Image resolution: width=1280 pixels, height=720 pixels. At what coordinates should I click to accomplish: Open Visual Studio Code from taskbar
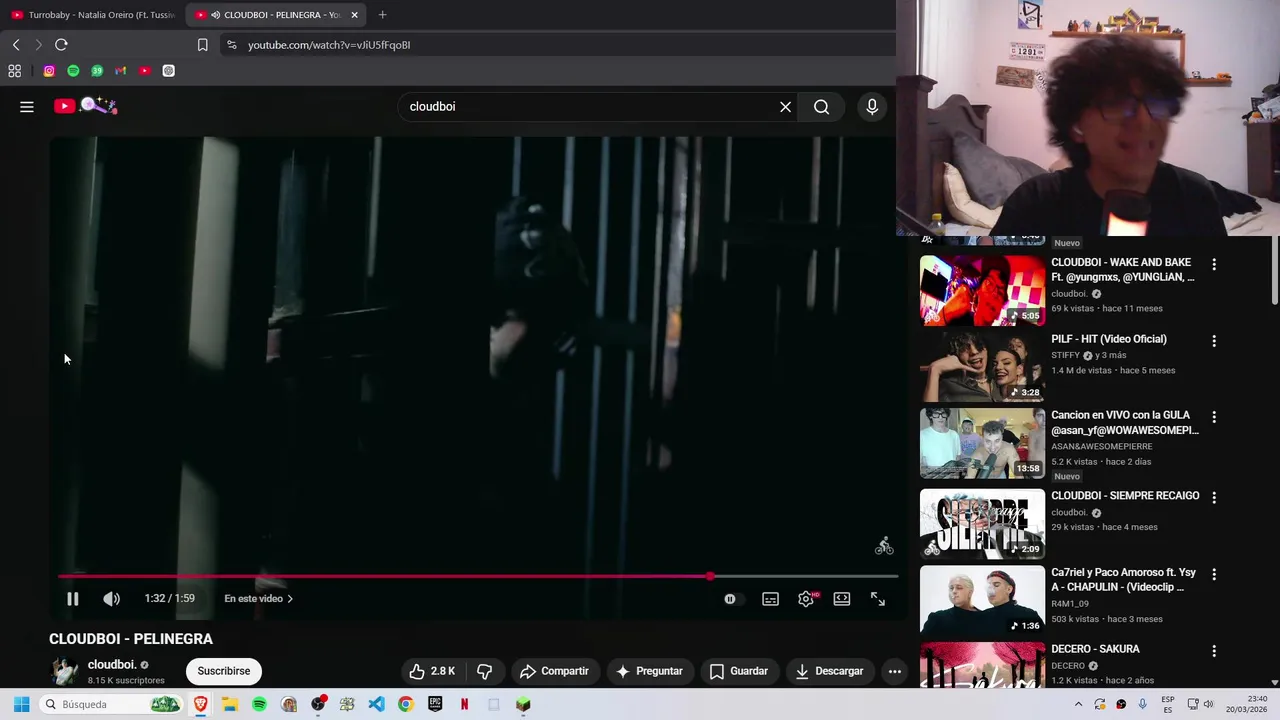click(376, 704)
